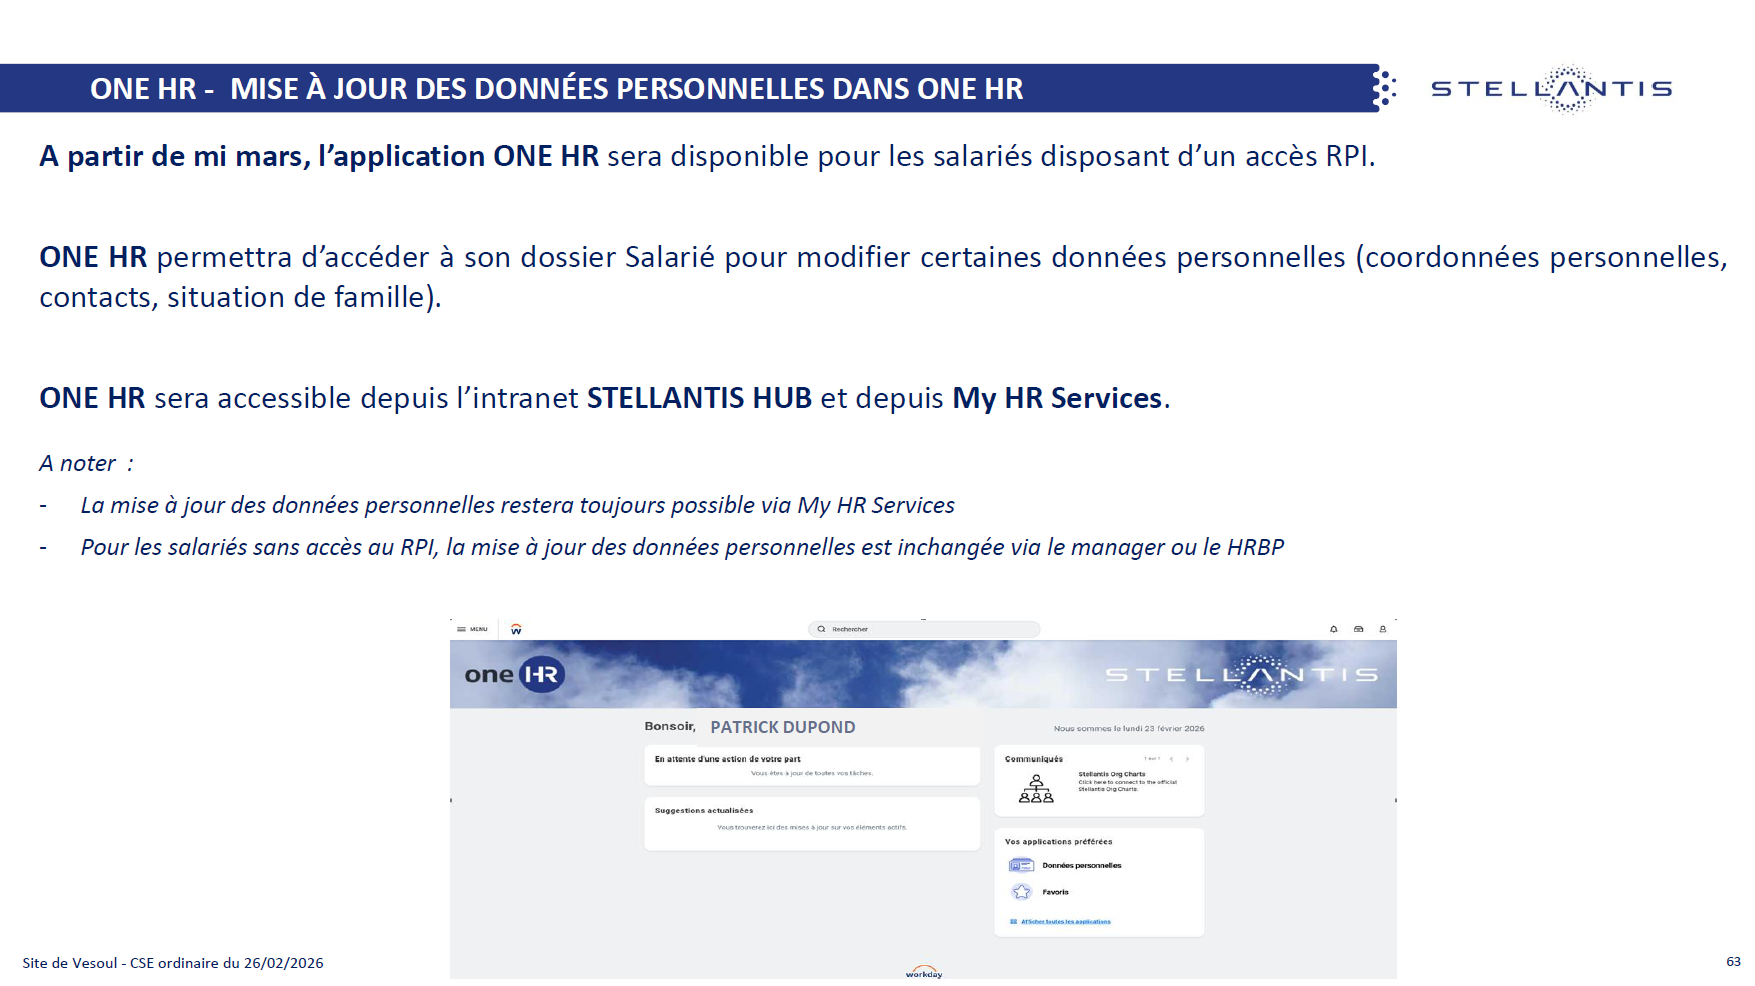Open the Stellantis Org Charts announcement
The height and width of the screenshot is (986, 1755).
(x=1112, y=774)
